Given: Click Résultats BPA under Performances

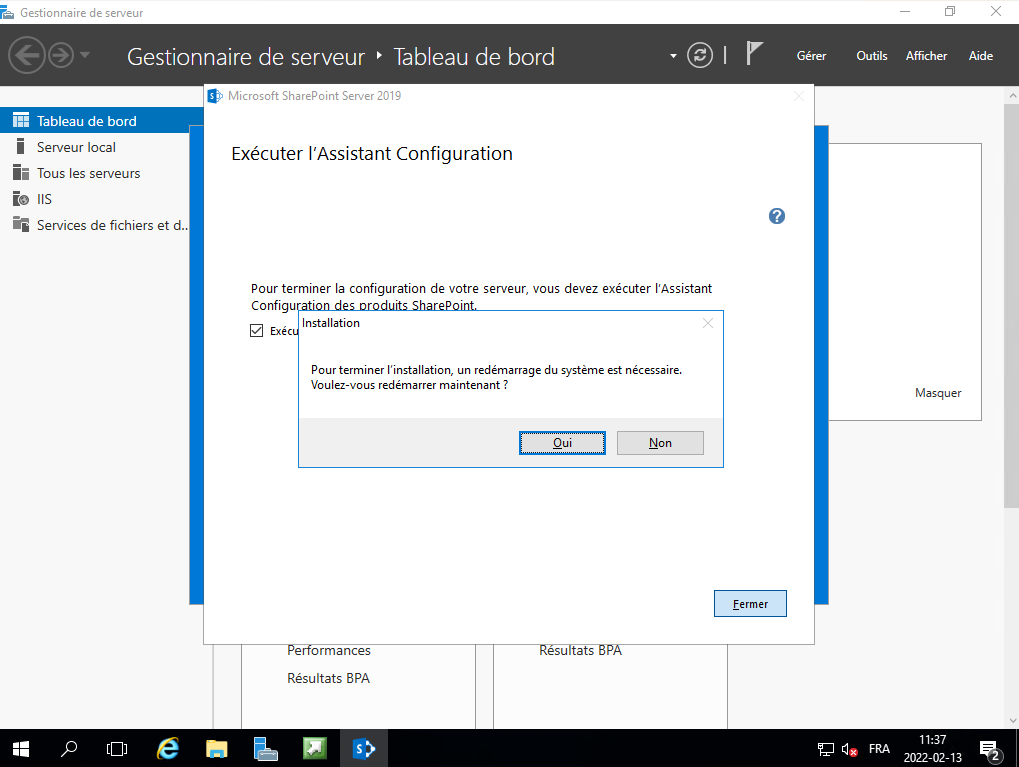Looking at the screenshot, I should 328,678.
